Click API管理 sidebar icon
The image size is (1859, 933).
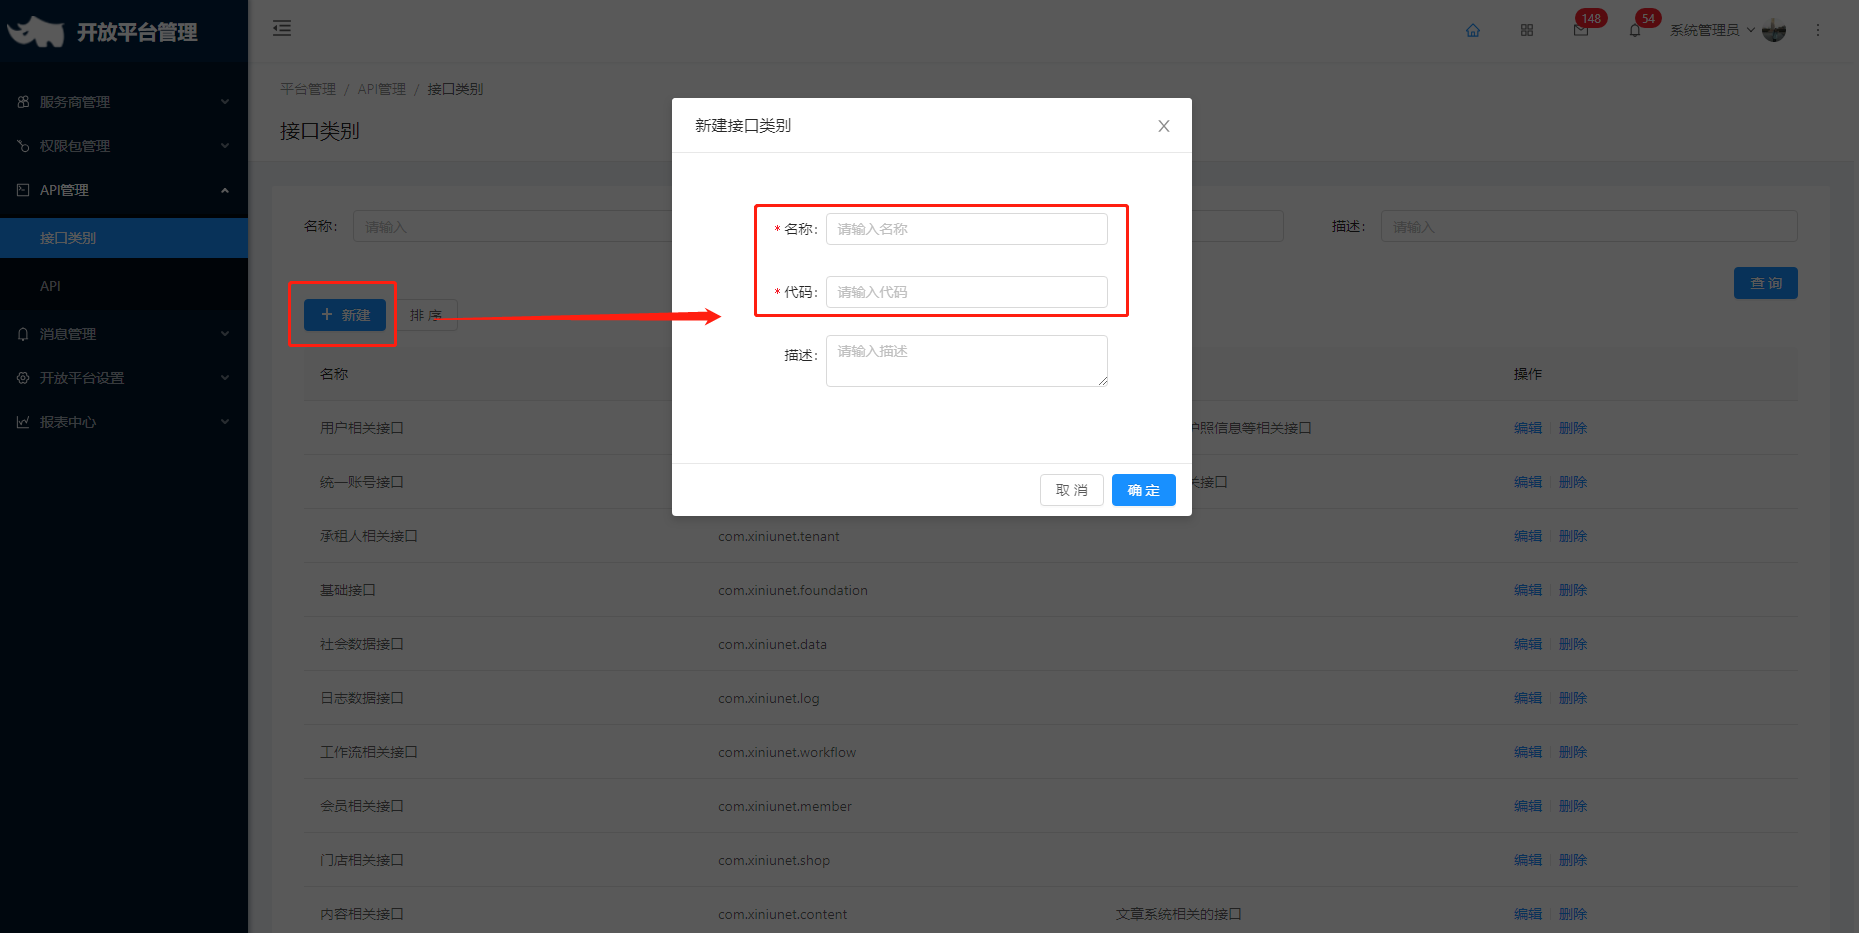click(23, 190)
